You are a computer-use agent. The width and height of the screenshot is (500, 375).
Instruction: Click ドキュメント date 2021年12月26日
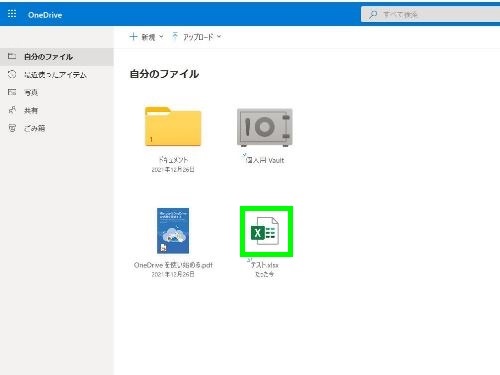173,170
